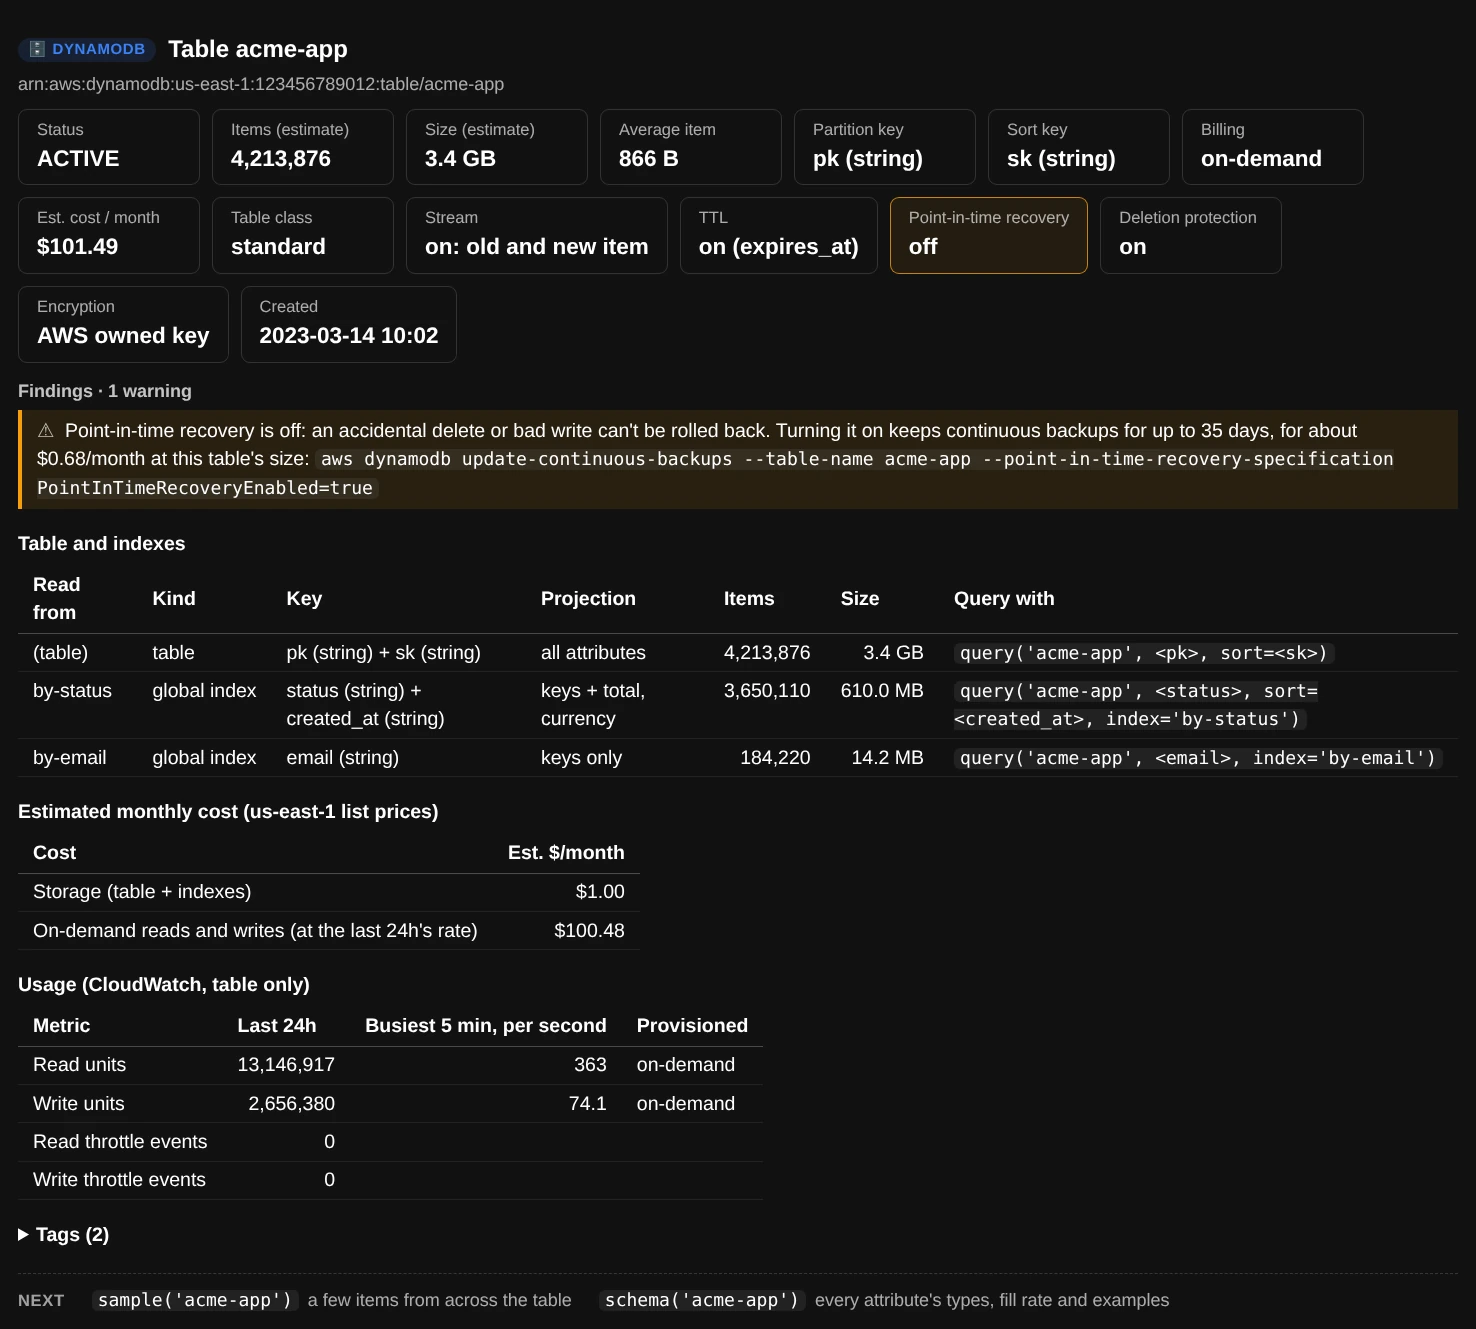
Task: Click the by-status index name
Action: (x=72, y=691)
